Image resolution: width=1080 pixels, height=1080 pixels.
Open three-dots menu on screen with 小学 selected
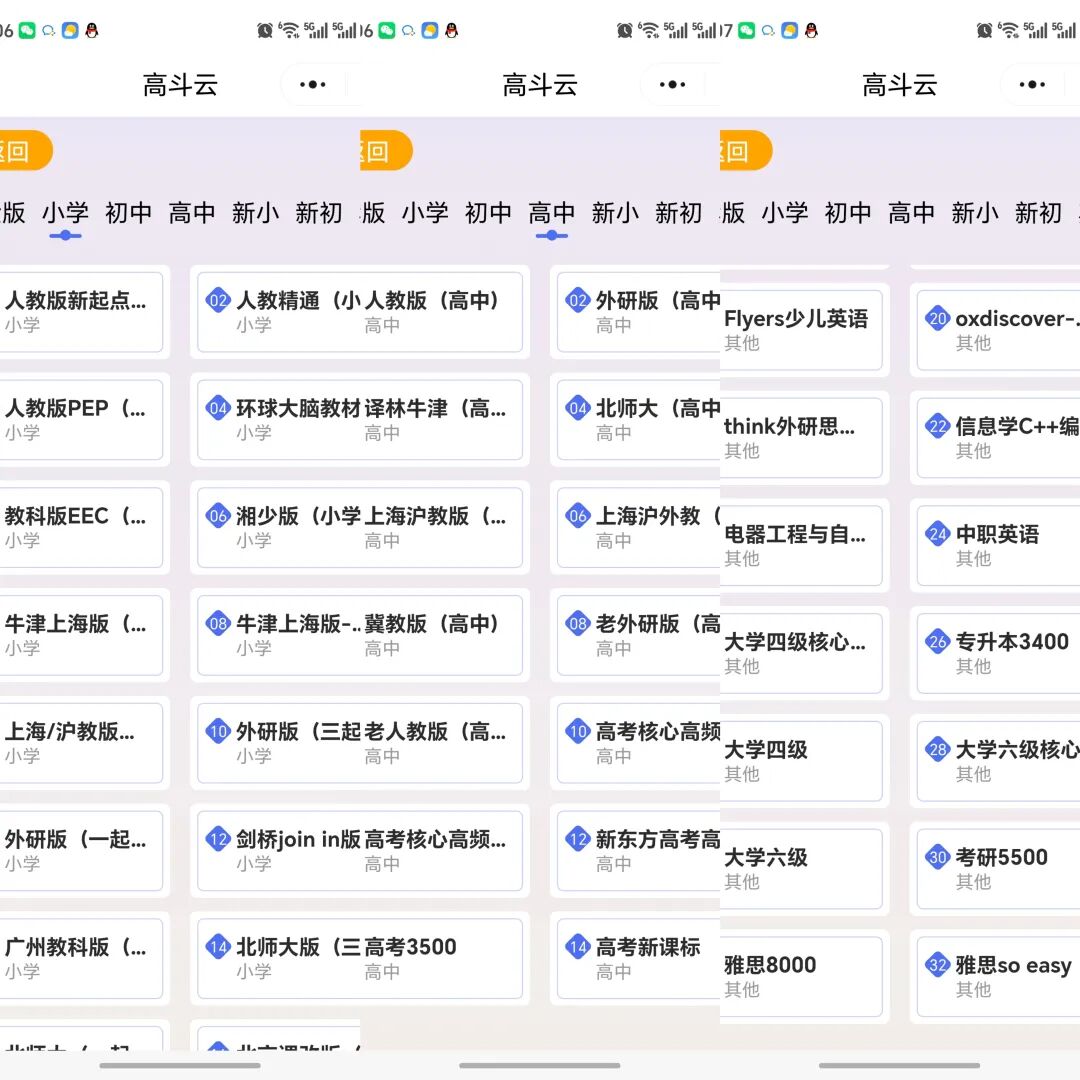click(313, 85)
